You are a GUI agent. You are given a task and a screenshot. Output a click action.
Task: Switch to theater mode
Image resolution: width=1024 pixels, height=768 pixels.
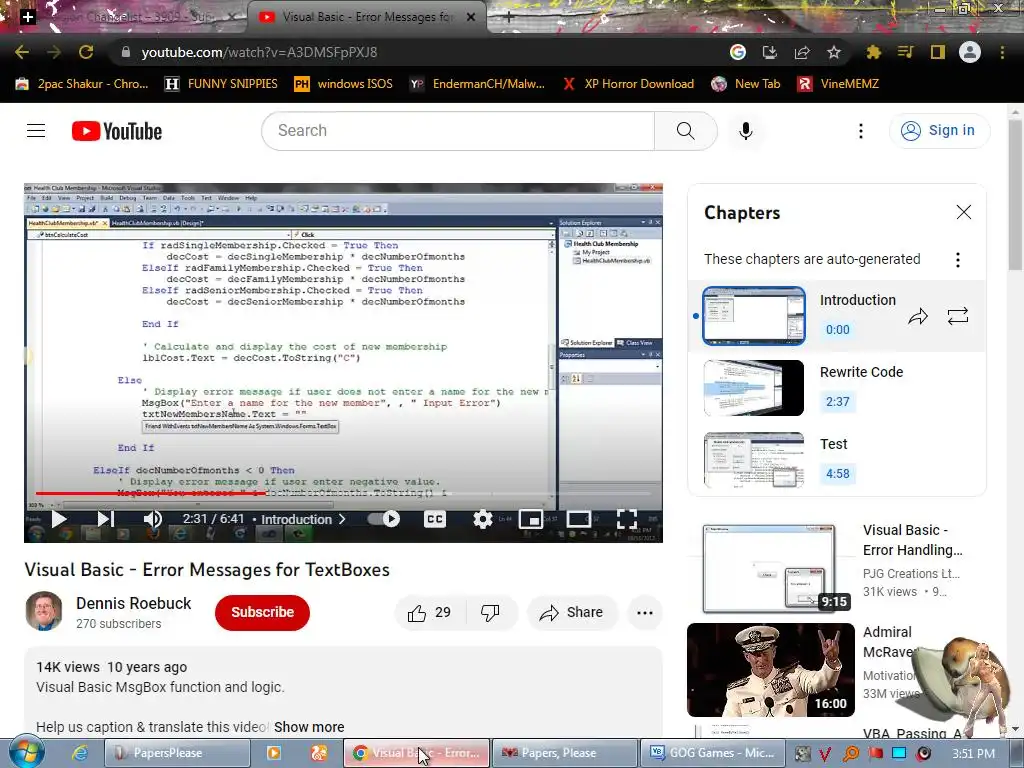click(578, 519)
